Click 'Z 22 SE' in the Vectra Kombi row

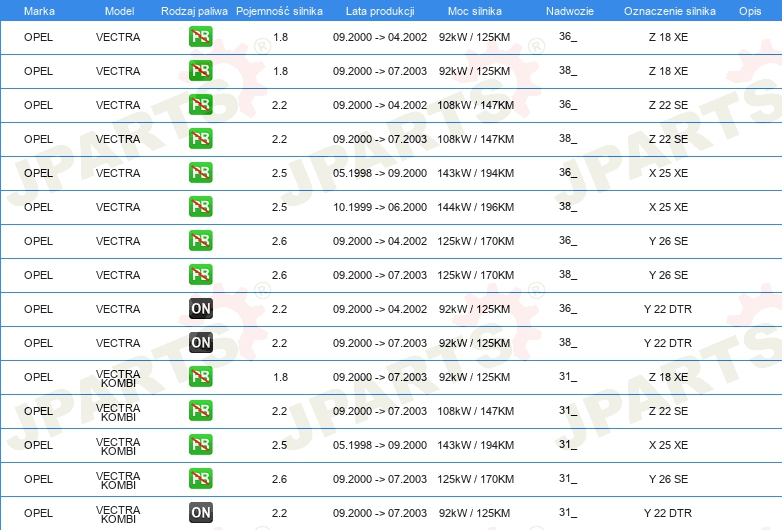[x=668, y=411]
